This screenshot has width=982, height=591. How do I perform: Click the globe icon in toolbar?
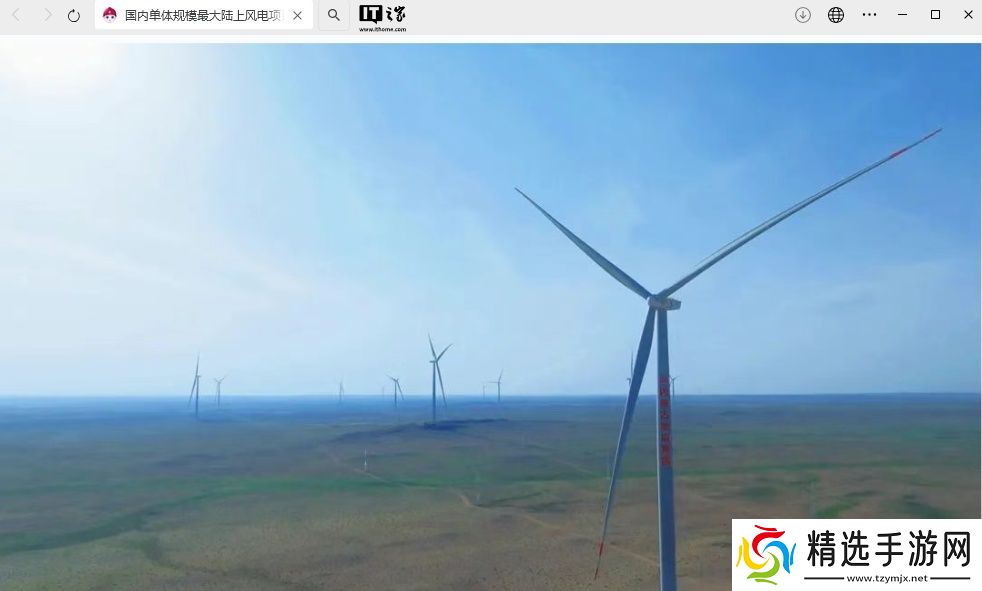click(x=836, y=15)
